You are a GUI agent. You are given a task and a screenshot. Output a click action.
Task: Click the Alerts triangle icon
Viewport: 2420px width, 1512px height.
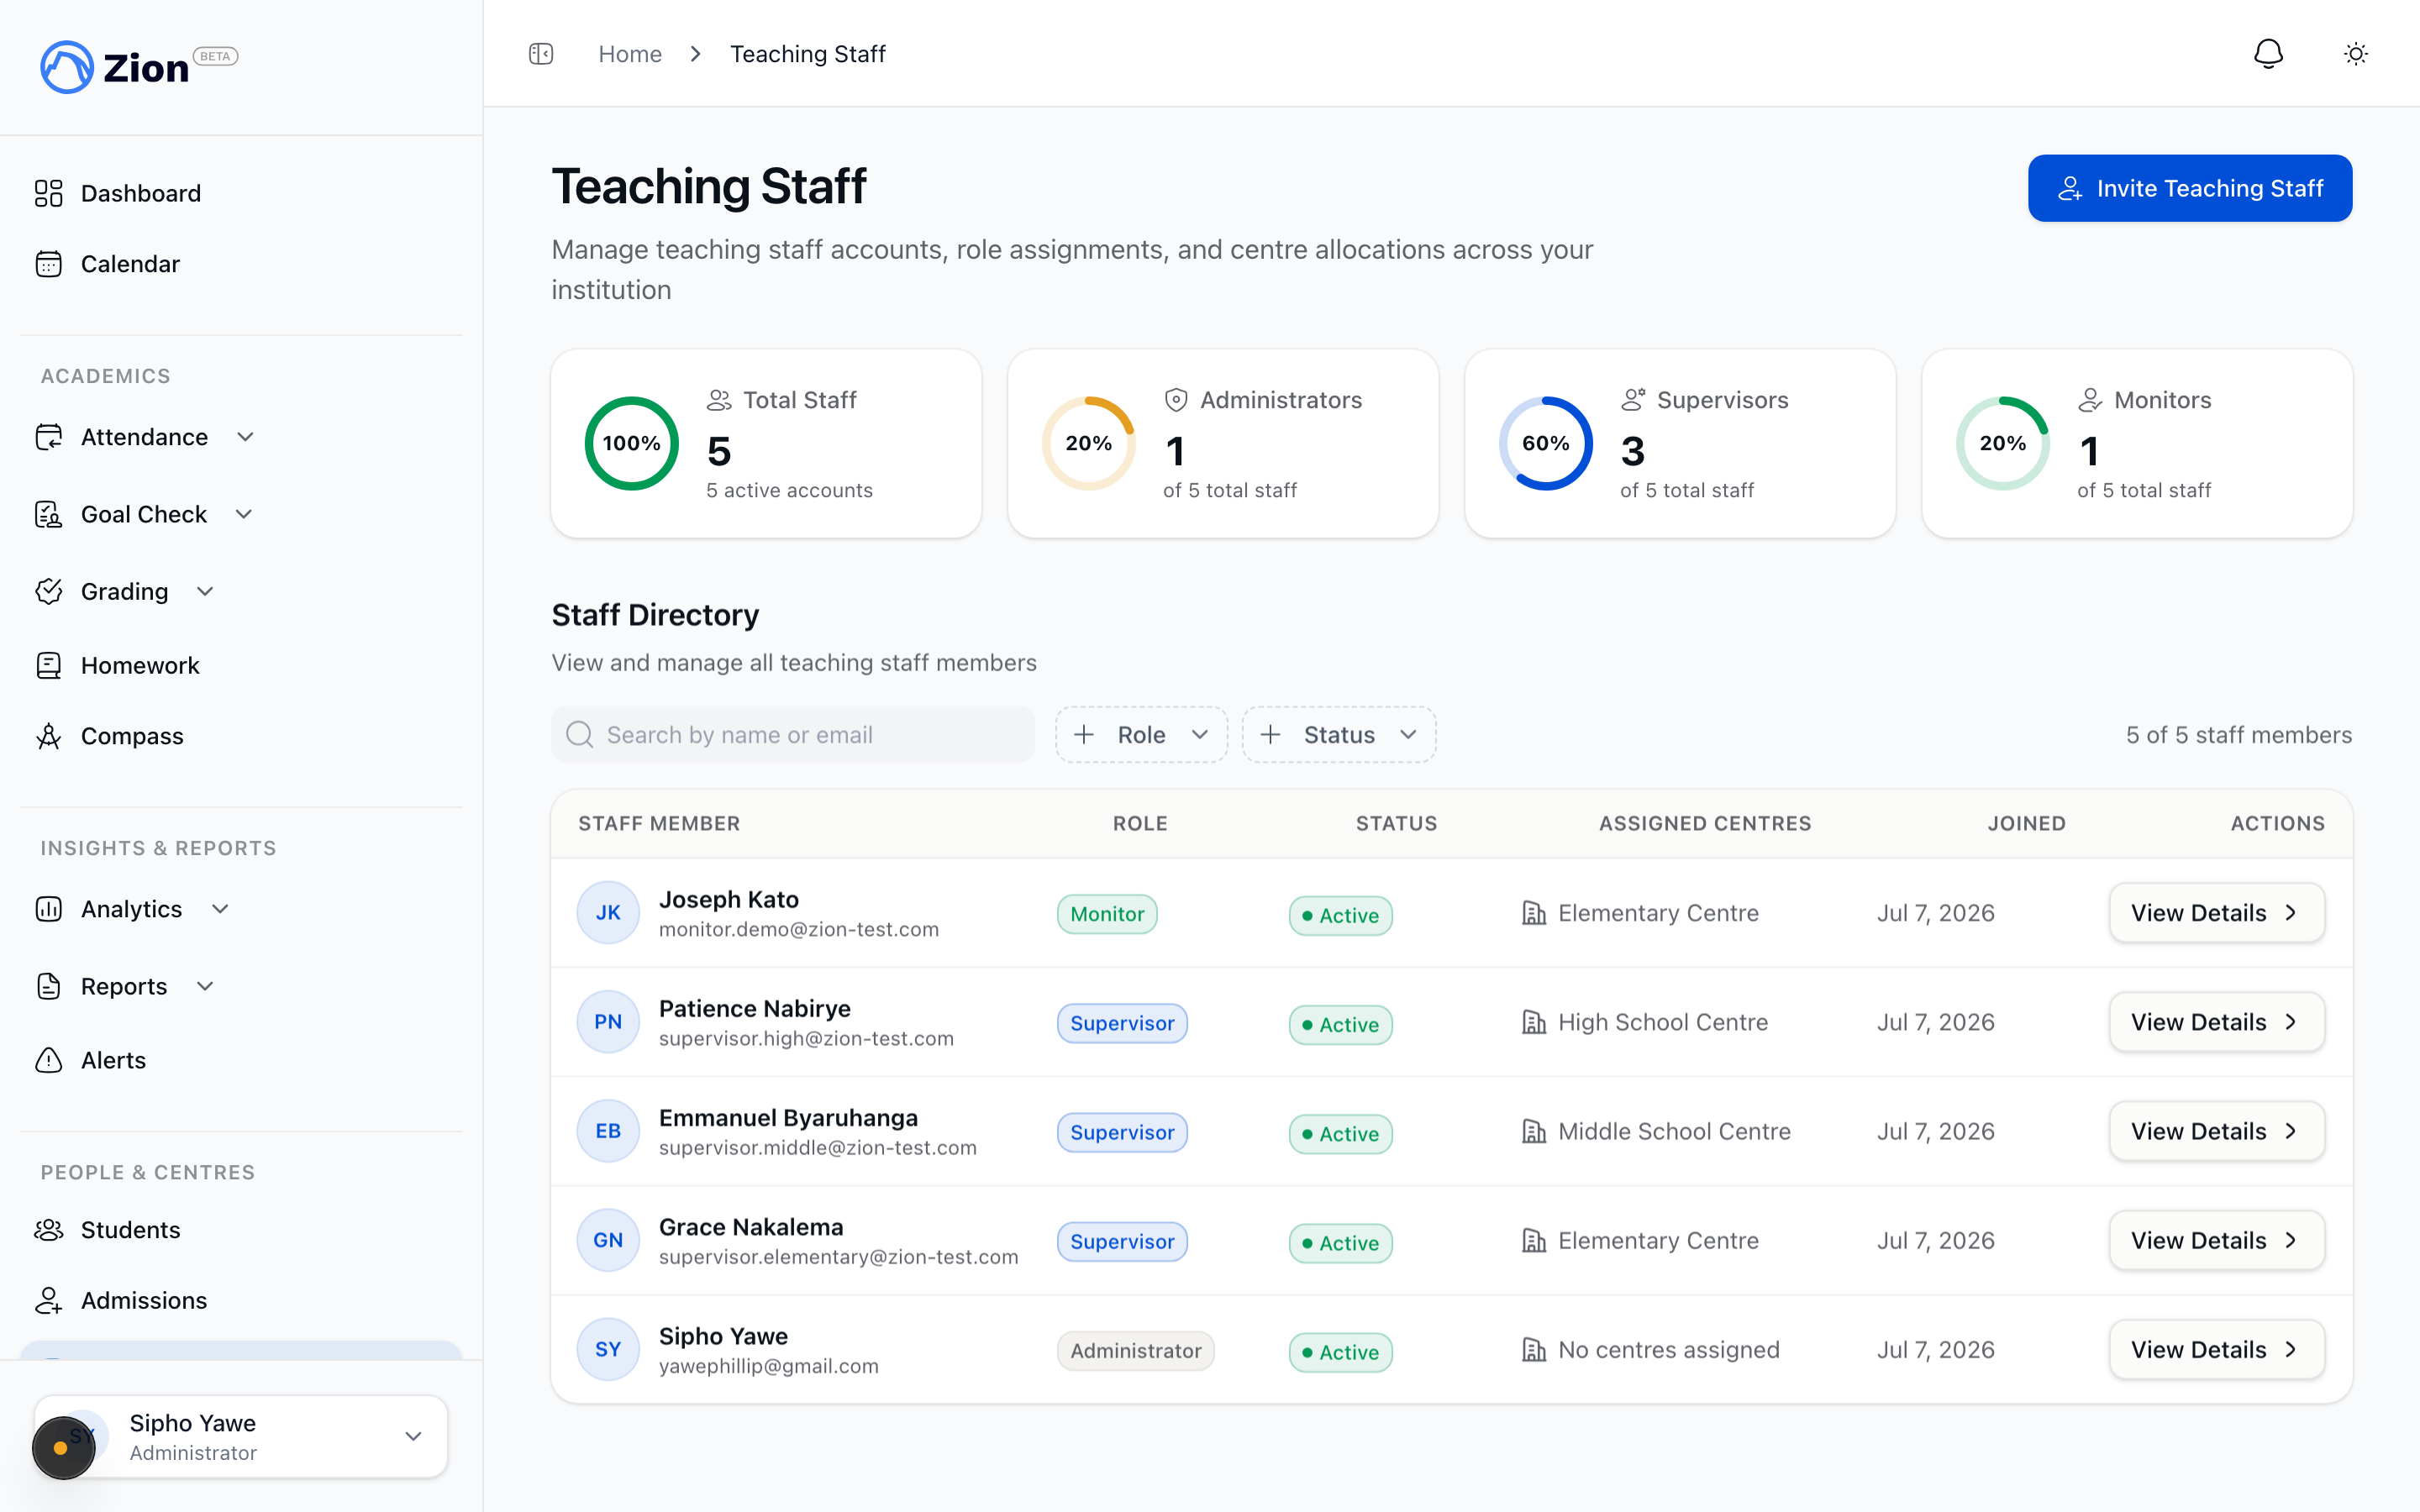[x=48, y=1060]
